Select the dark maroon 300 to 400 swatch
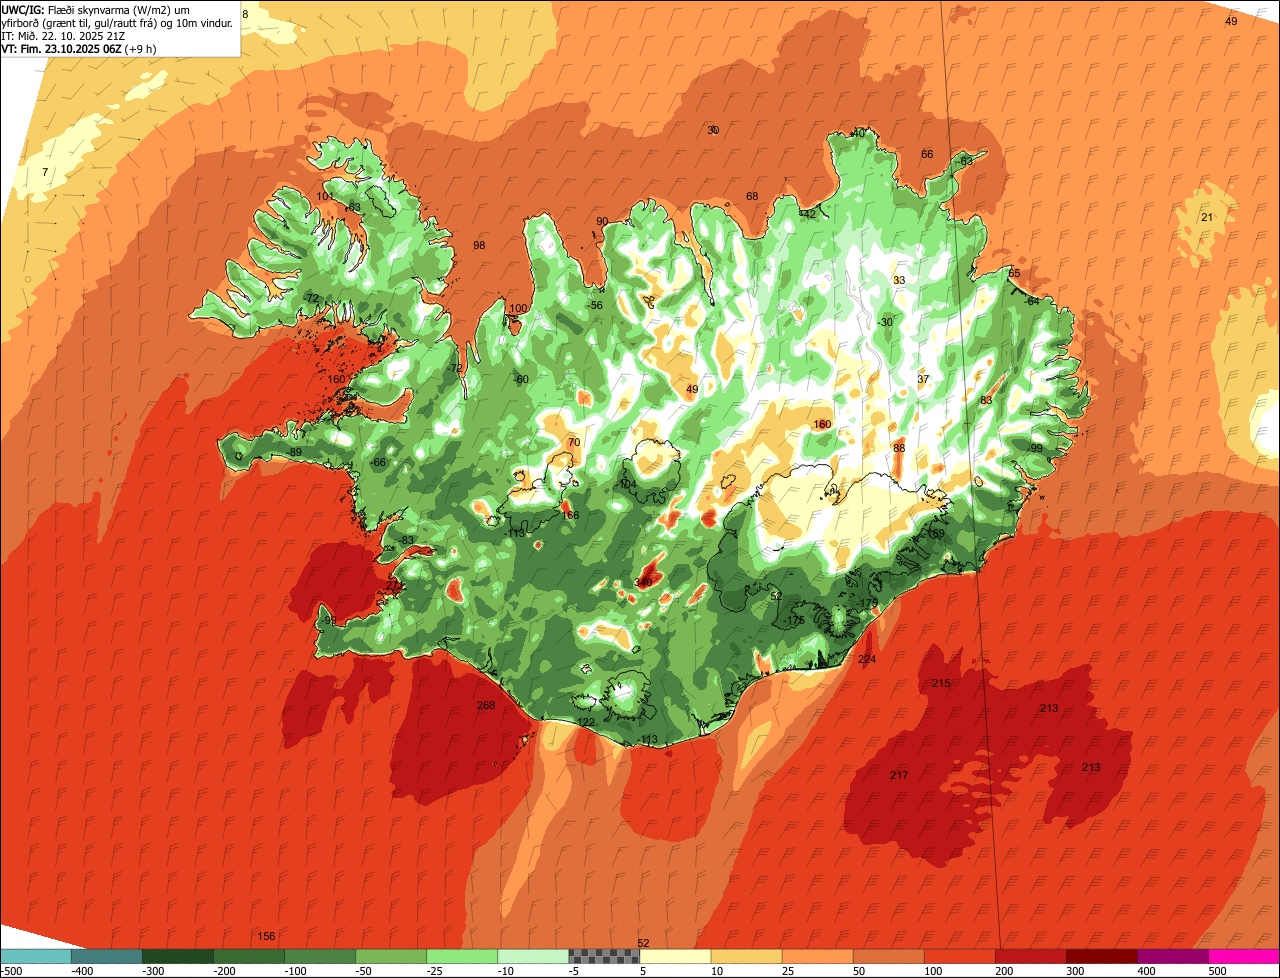The image size is (1280, 978). pyautogui.click(x=1100, y=956)
